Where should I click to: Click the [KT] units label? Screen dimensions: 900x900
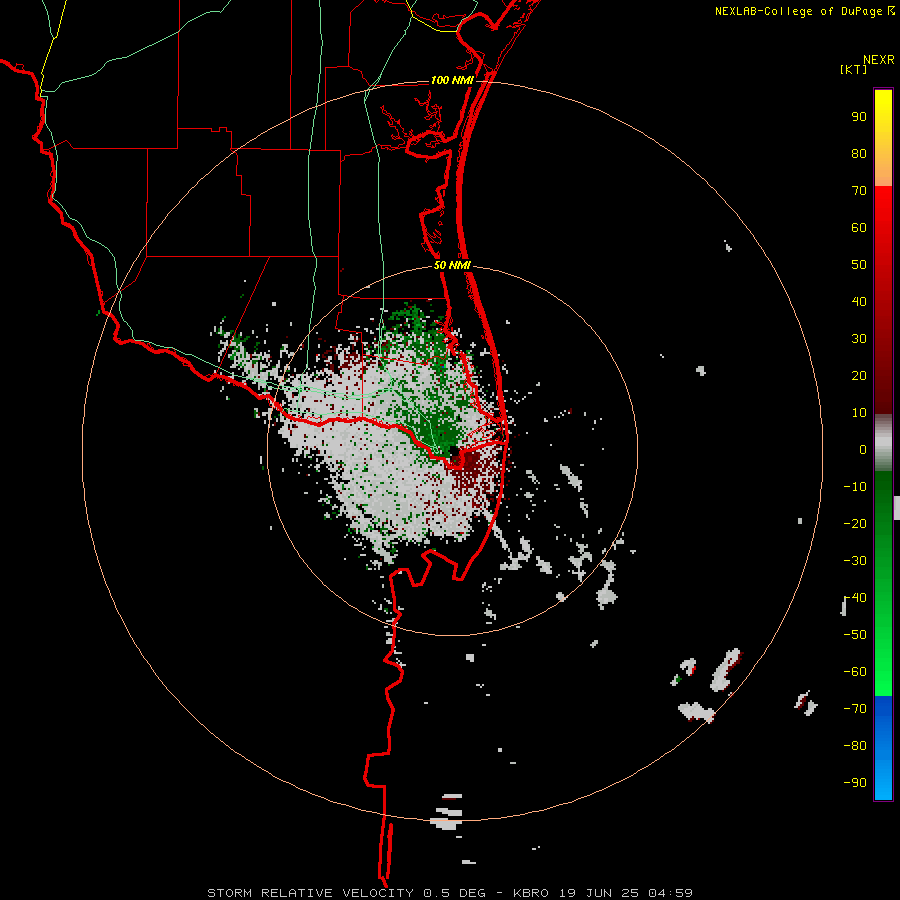854,69
